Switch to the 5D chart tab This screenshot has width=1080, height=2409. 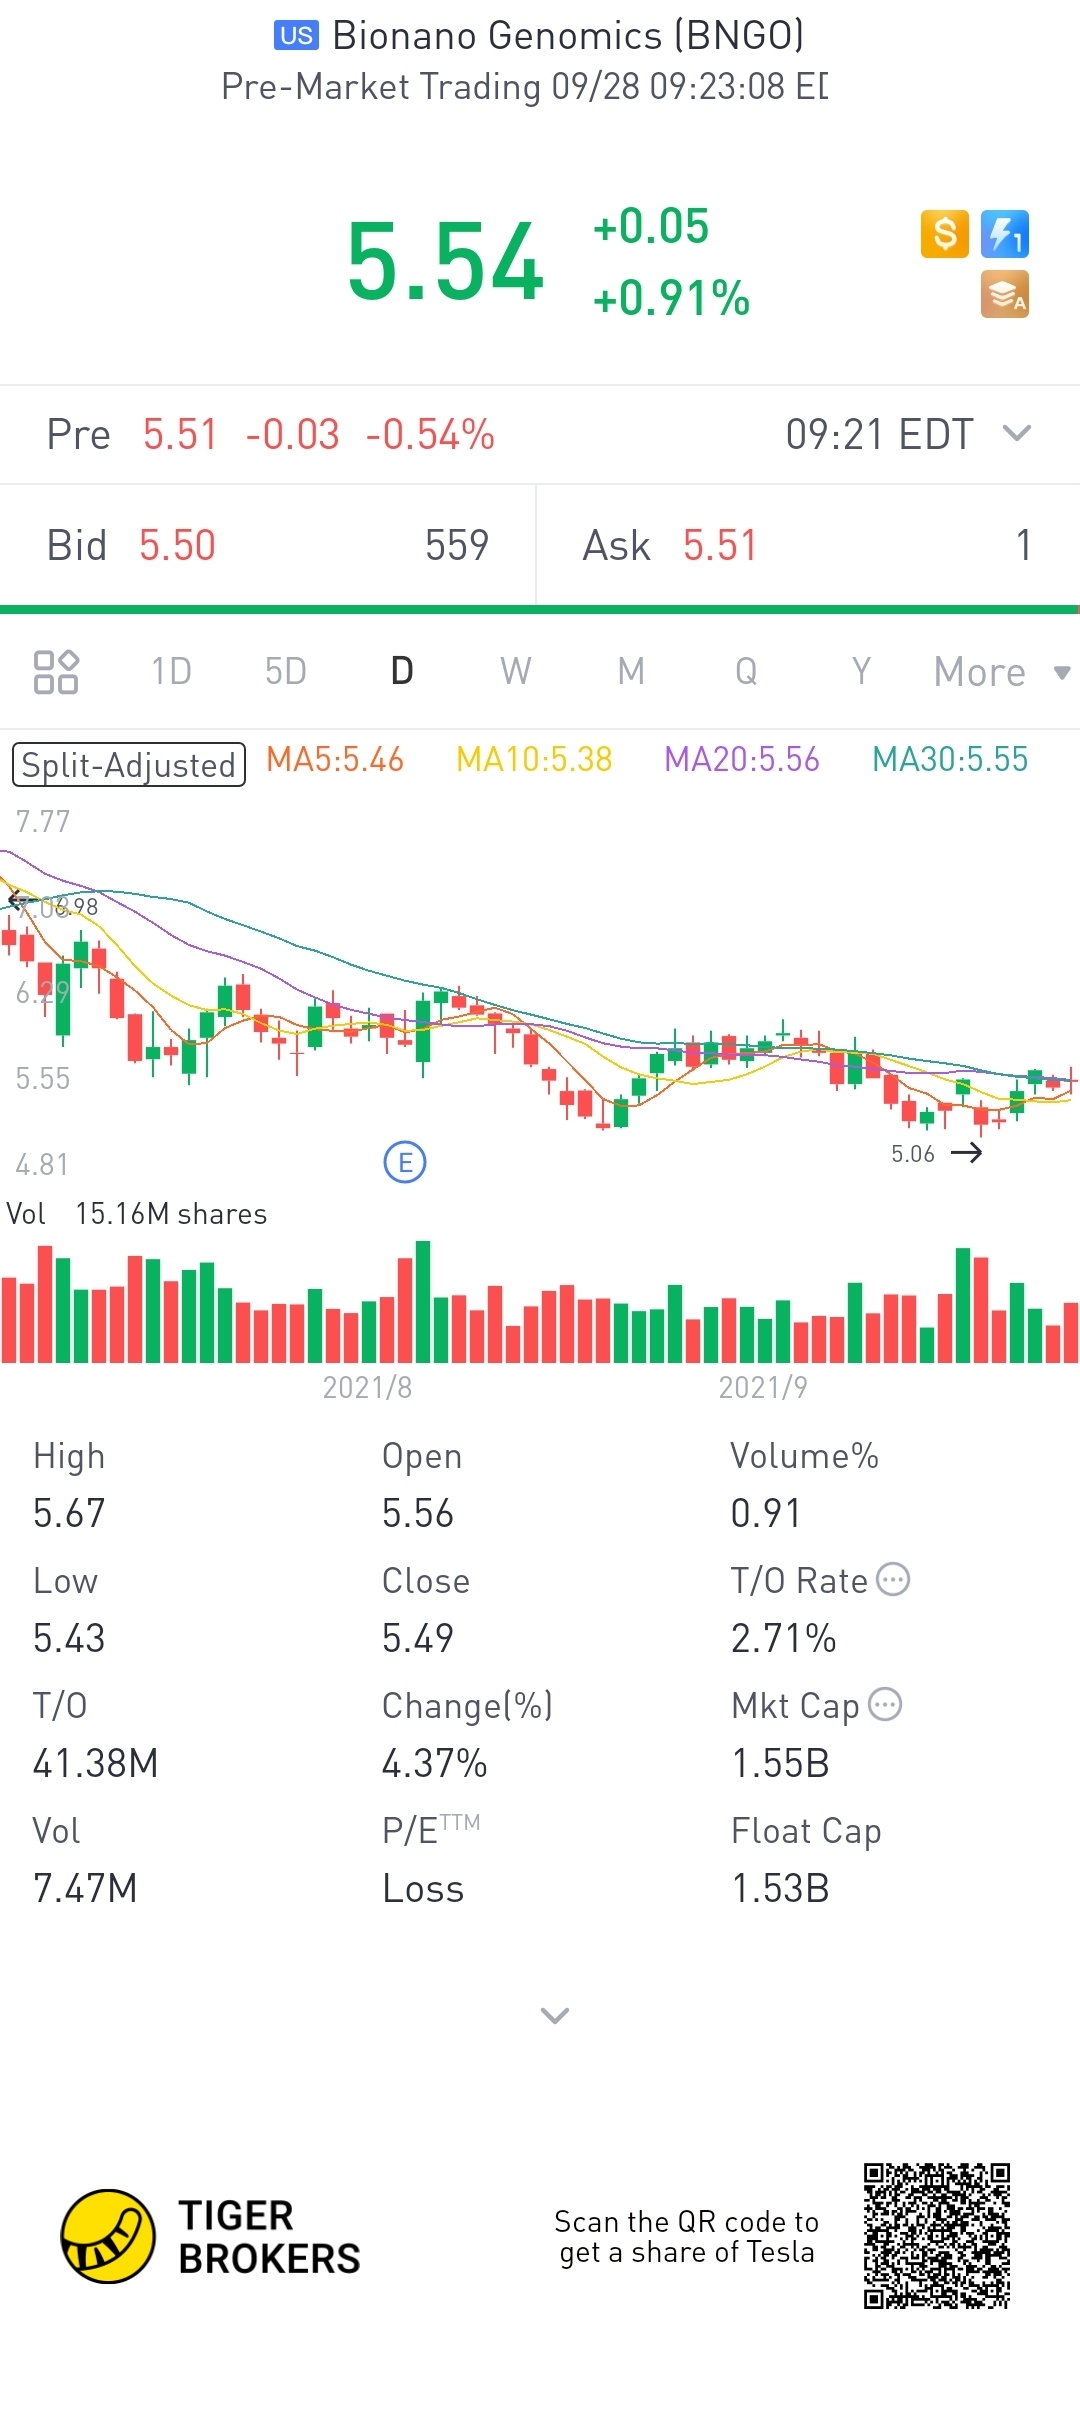click(285, 671)
